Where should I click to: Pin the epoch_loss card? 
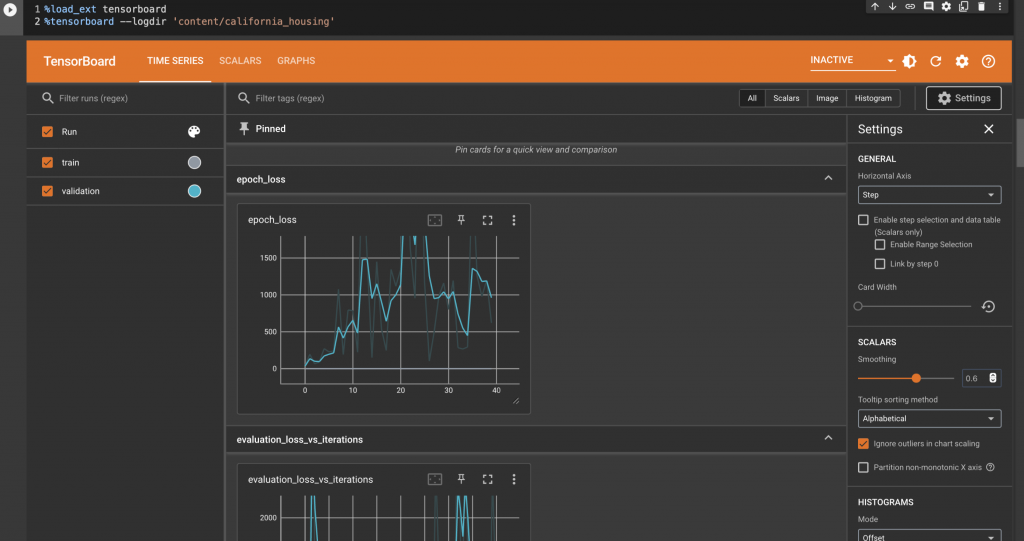click(461, 220)
